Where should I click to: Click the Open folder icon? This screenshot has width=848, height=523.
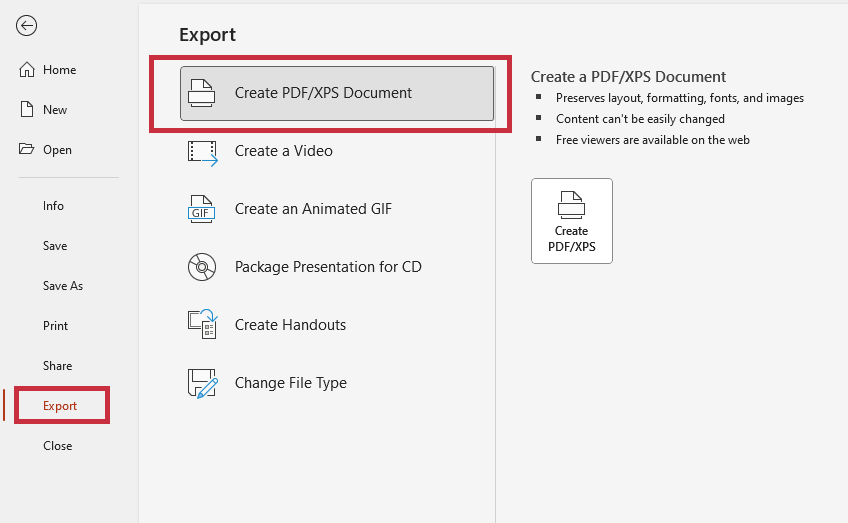pos(27,150)
